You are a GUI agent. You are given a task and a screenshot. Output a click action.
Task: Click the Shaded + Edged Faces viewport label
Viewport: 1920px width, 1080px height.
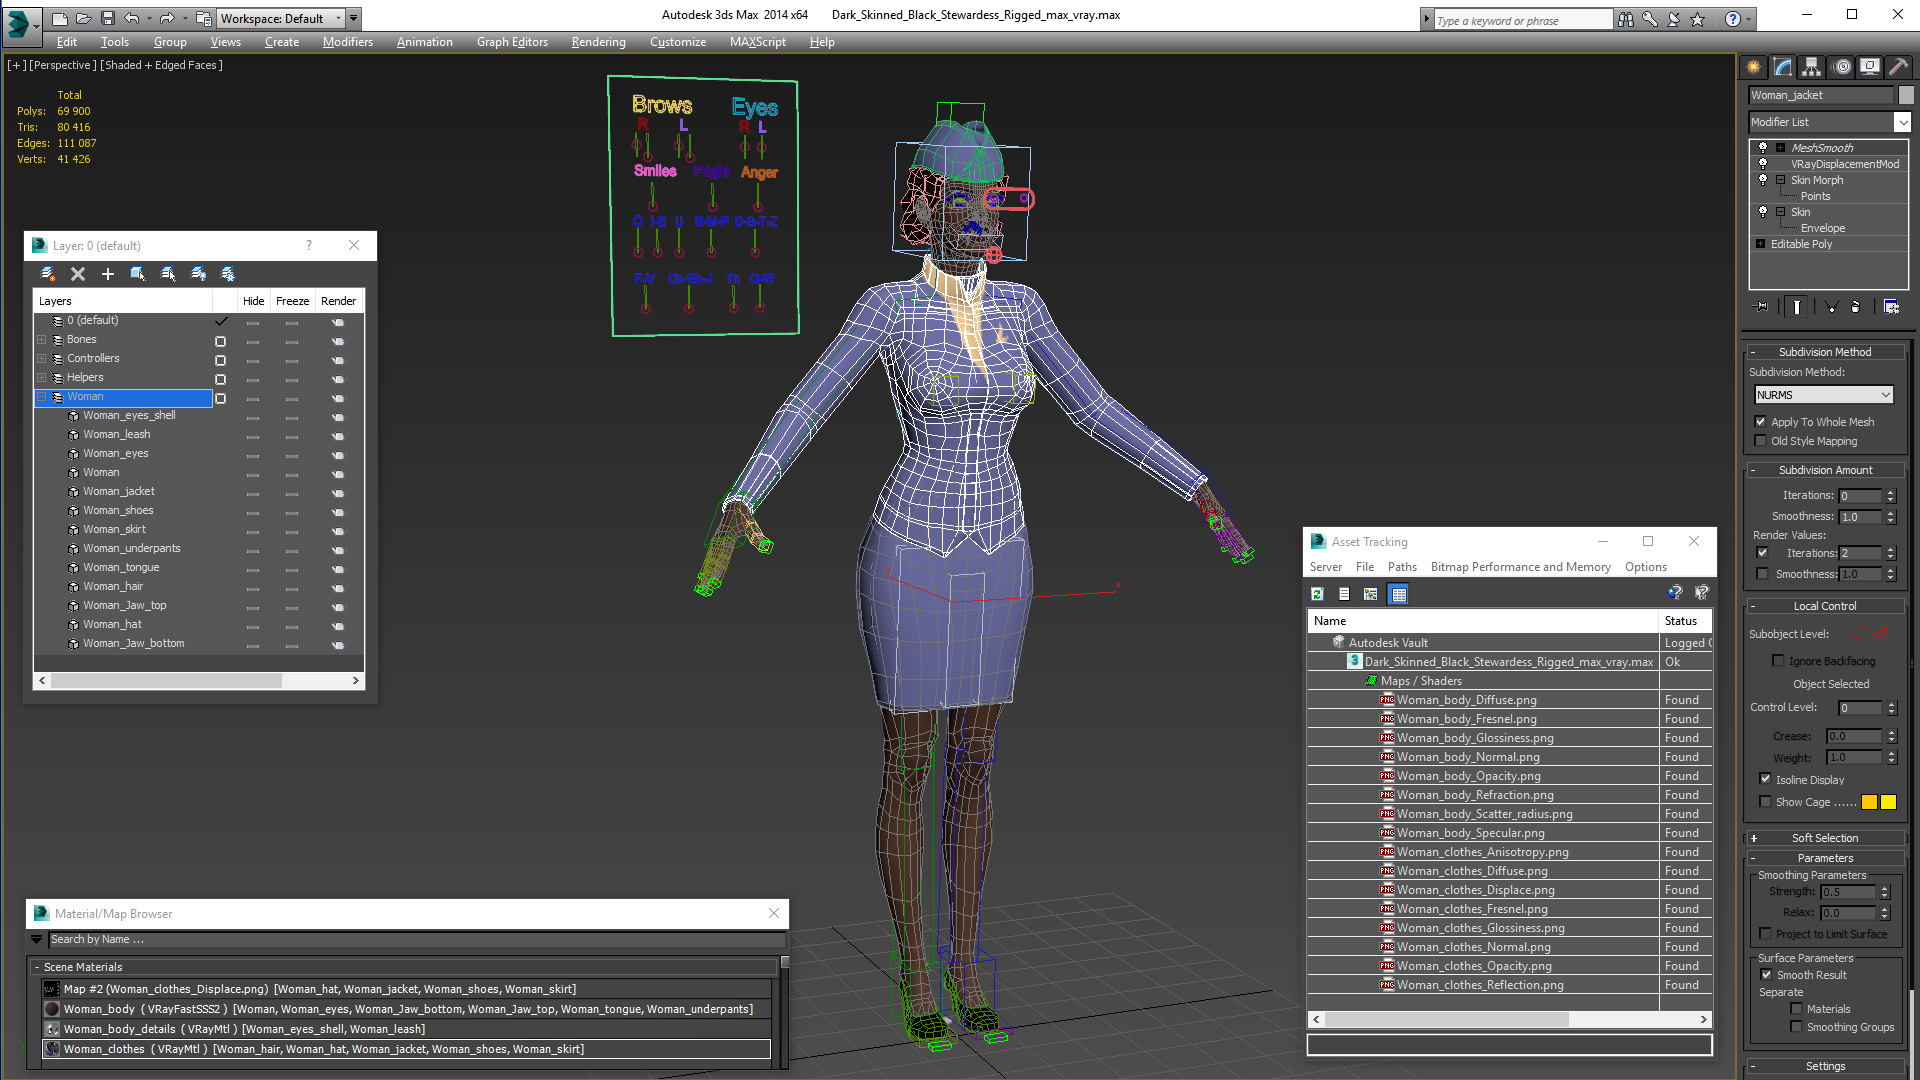161,65
